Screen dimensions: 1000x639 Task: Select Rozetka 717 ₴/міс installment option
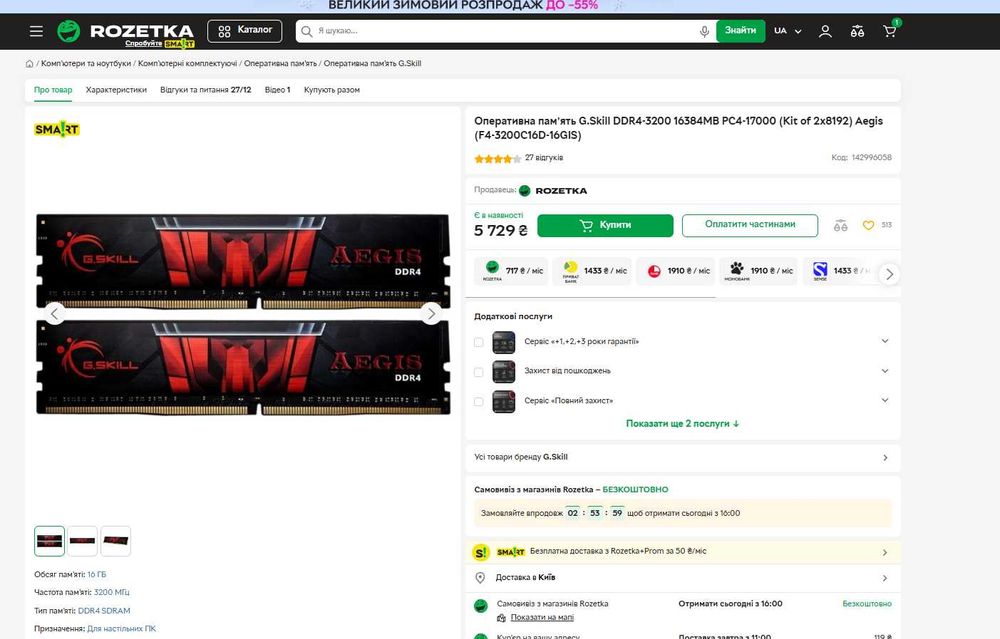(511, 271)
